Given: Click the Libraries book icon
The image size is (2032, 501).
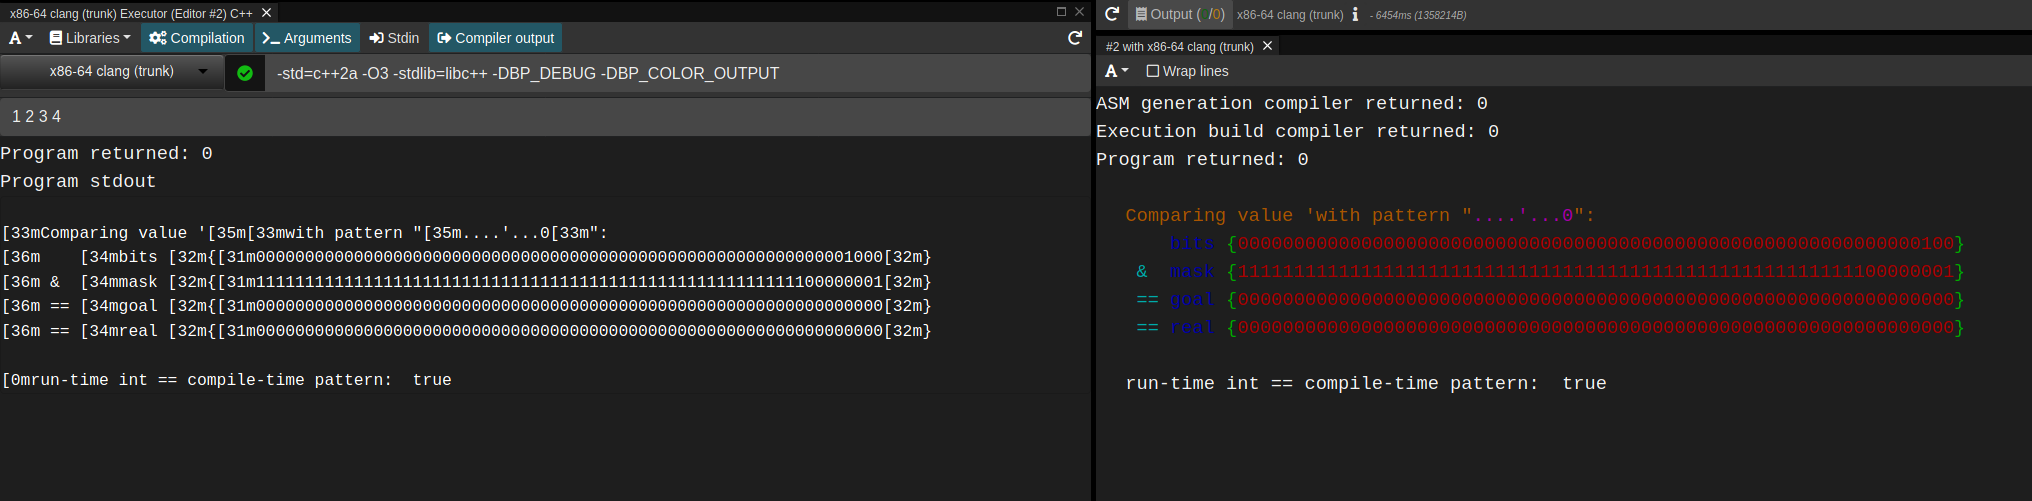Looking at the screenshot, I should pyautogui.click(x=56, y=38).
